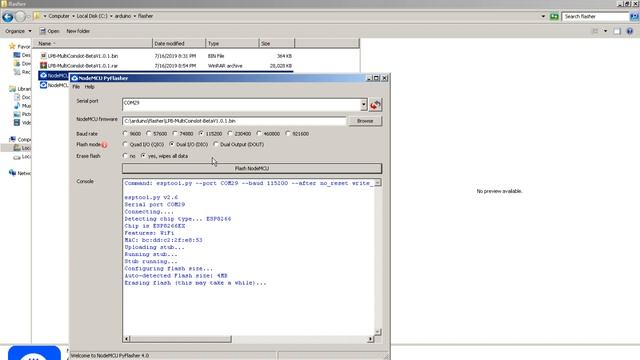Select the LPB-MultiCondot-BetaV1.0.1.rar file
The width and height of the screenshot is (640, 360).
(83, 66)
